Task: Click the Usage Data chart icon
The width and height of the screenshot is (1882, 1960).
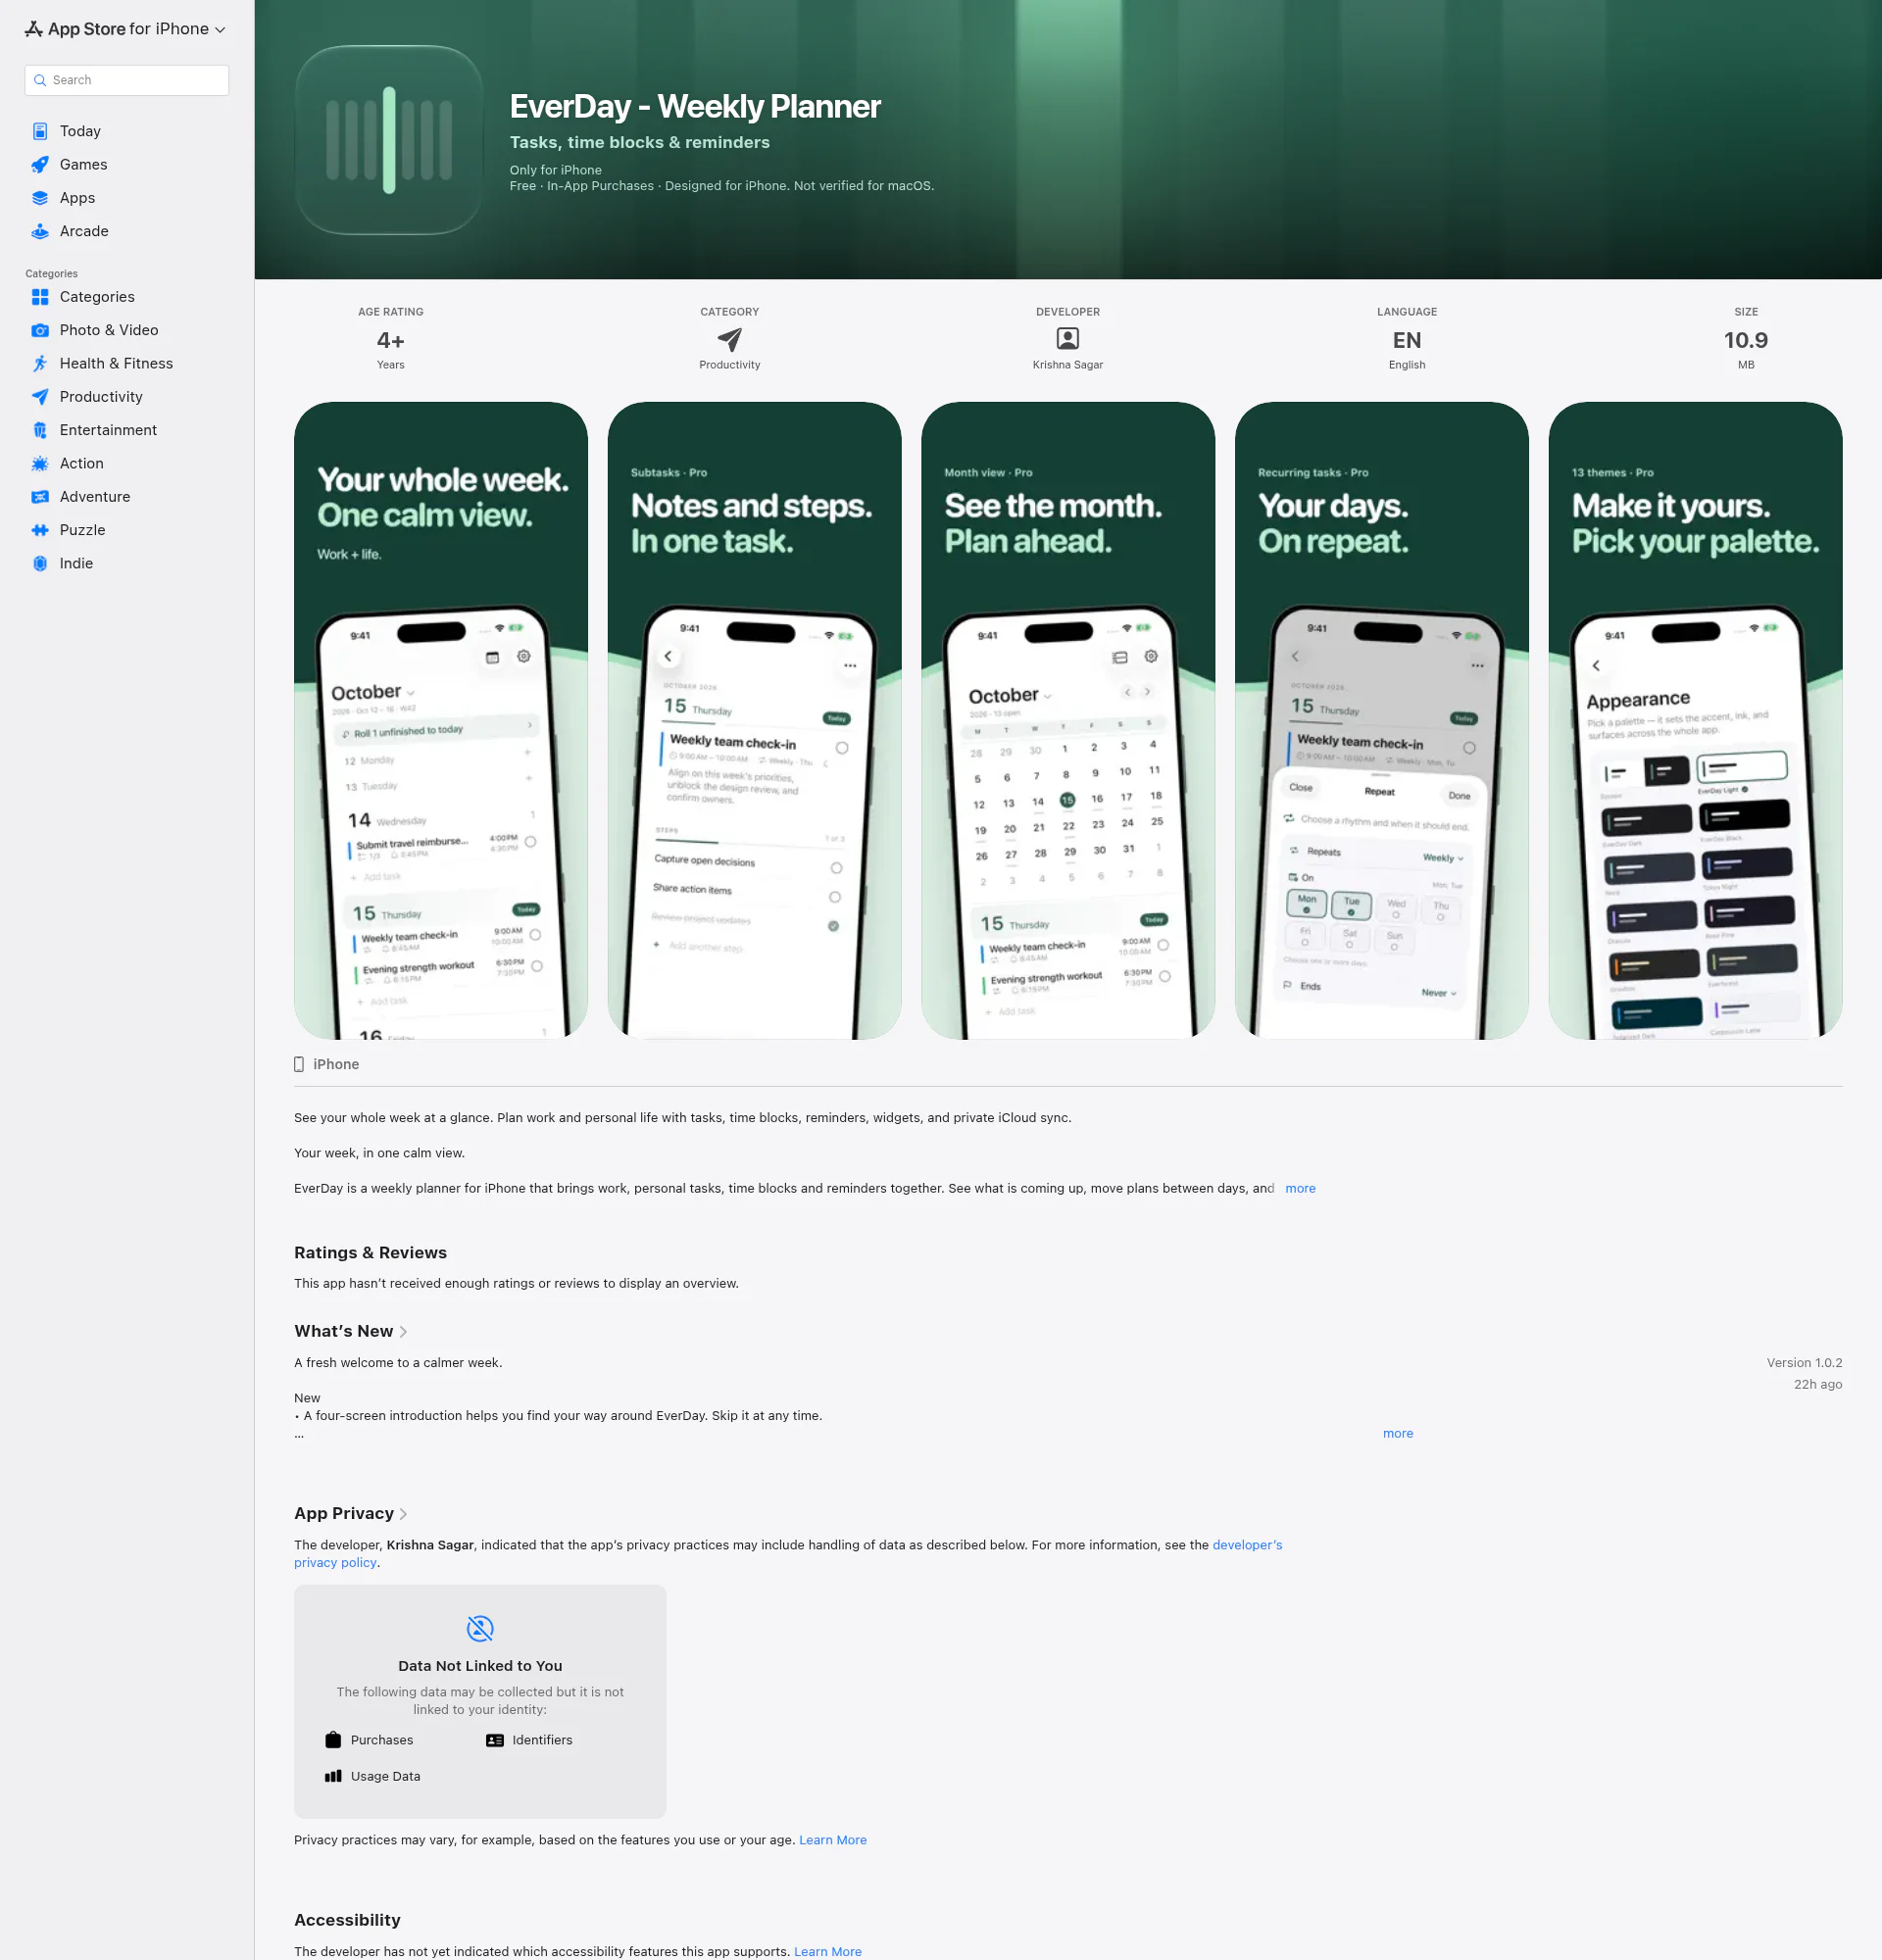Action: point(333,1776)
